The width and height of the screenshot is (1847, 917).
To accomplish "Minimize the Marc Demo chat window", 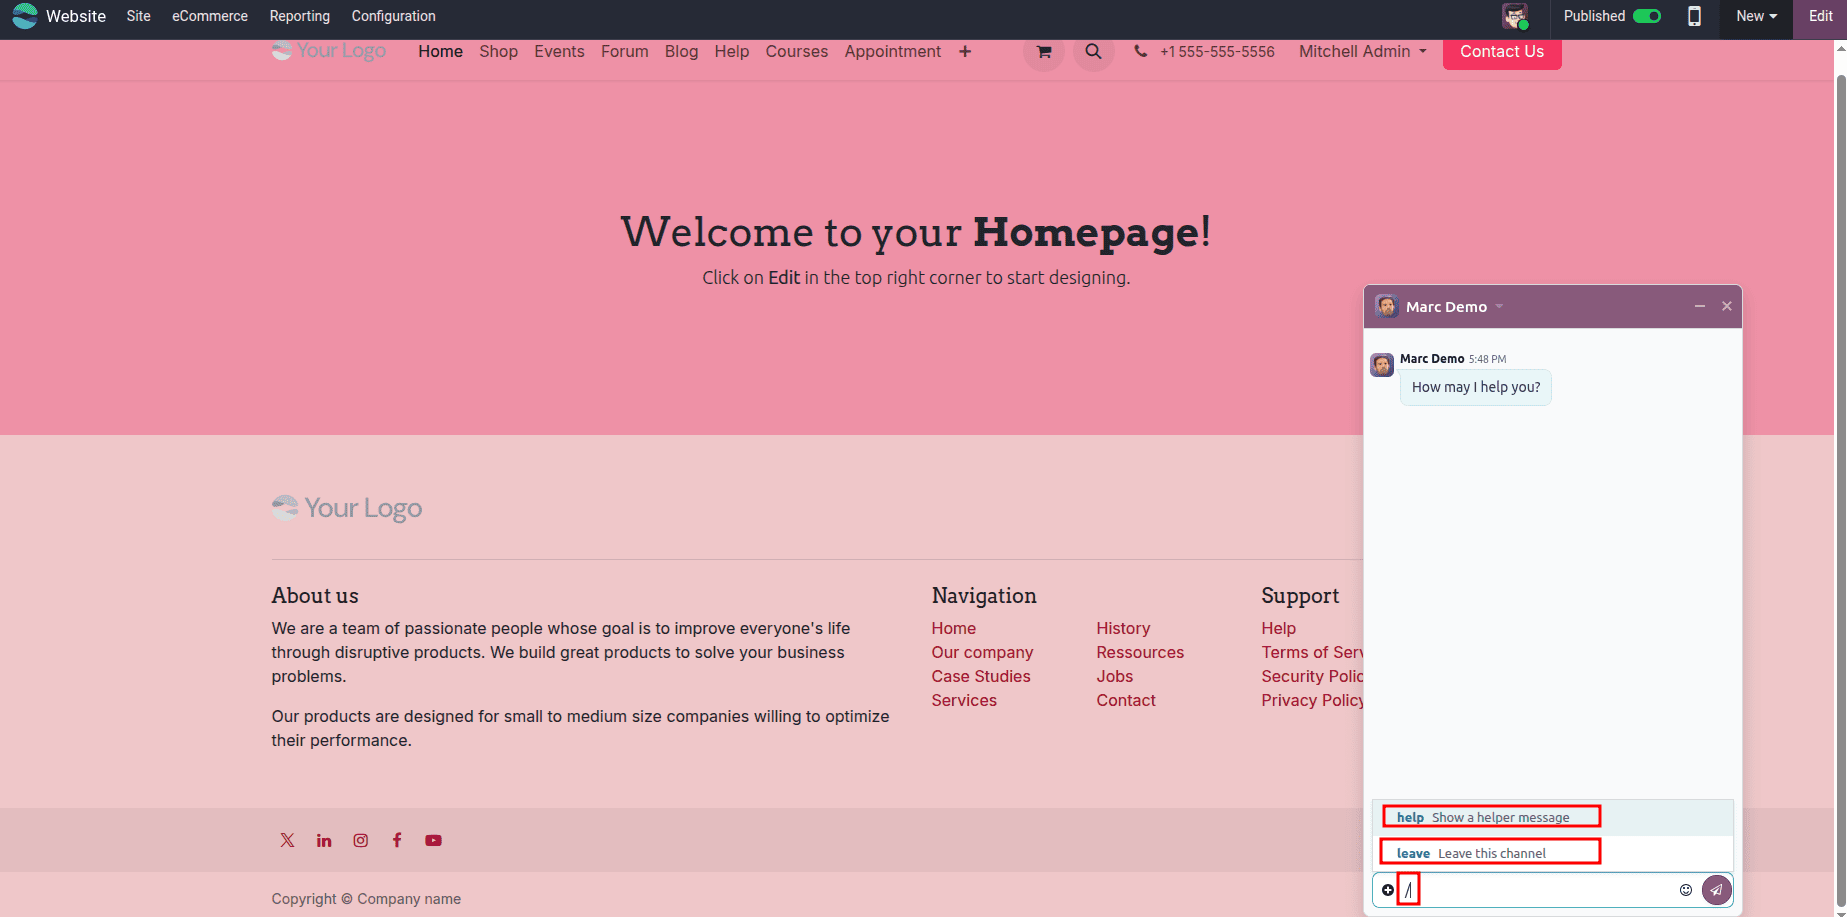I will point(1699,306).
